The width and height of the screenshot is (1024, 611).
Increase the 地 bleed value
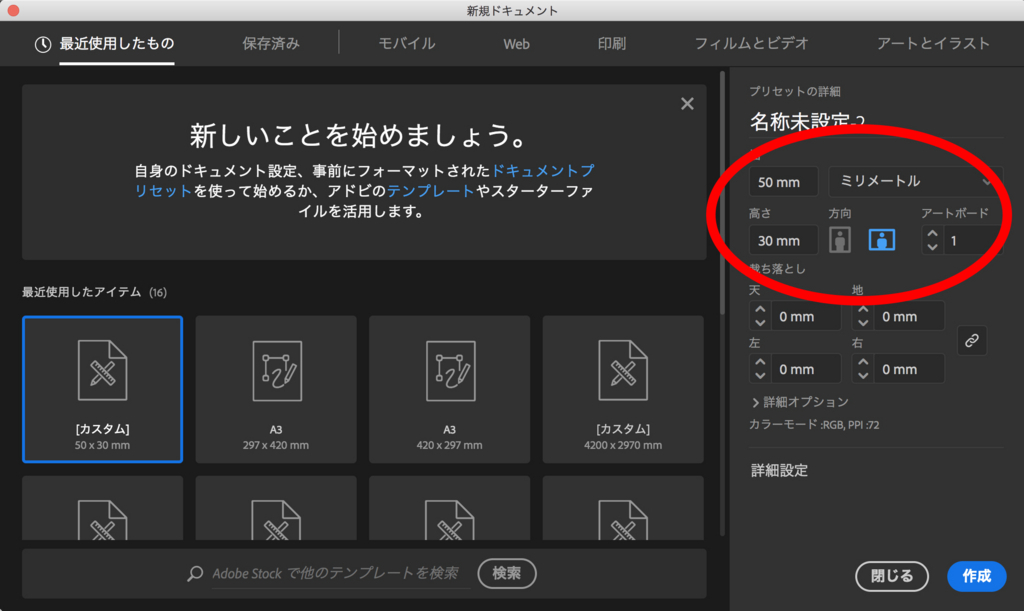[x=863, y=309]
